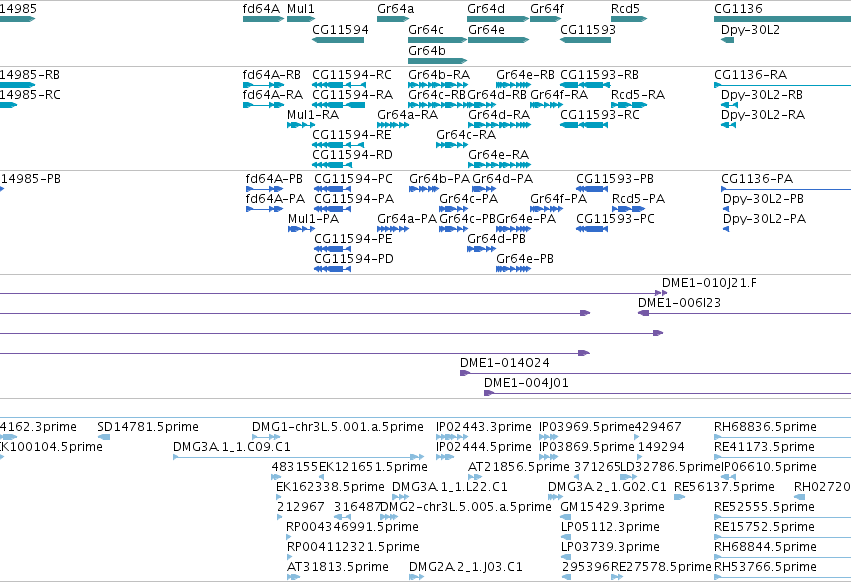851x582 pixels.
Task: Select EST LP05112.3prime
Action: 566,537
